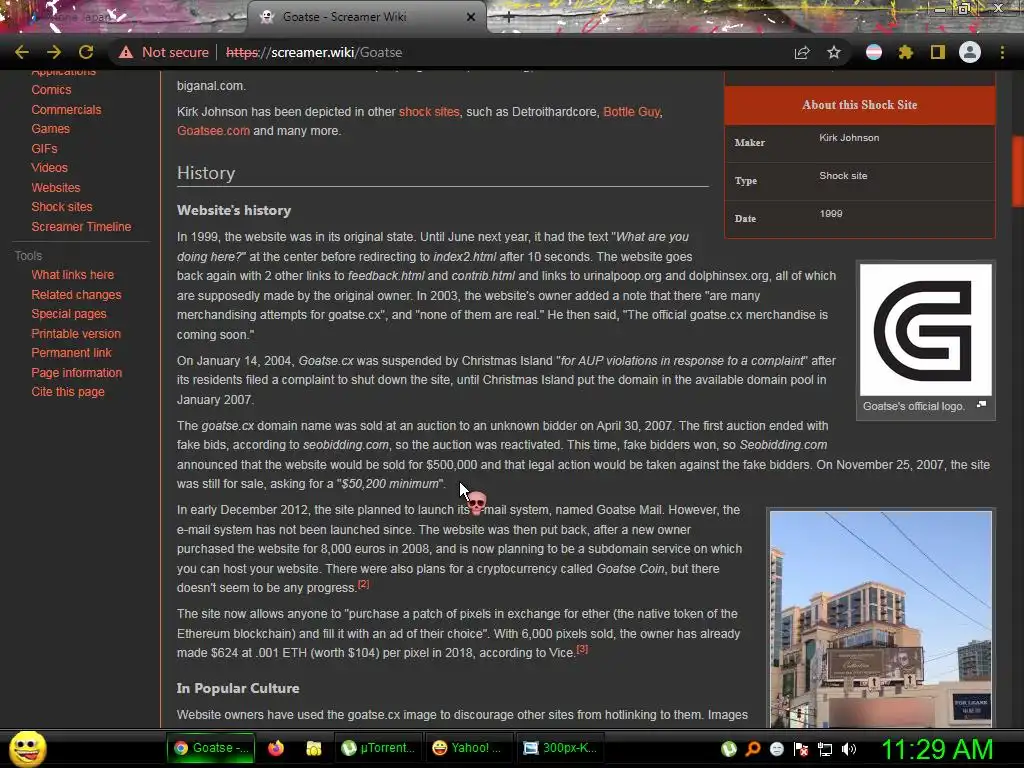
Task: Click the 'Kirk Johnson' Maker value in infobox
Action: point(849,138)
